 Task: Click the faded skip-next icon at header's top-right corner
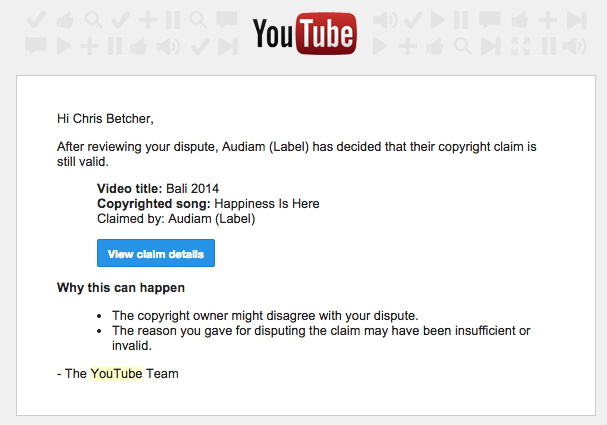click(577, 20)
